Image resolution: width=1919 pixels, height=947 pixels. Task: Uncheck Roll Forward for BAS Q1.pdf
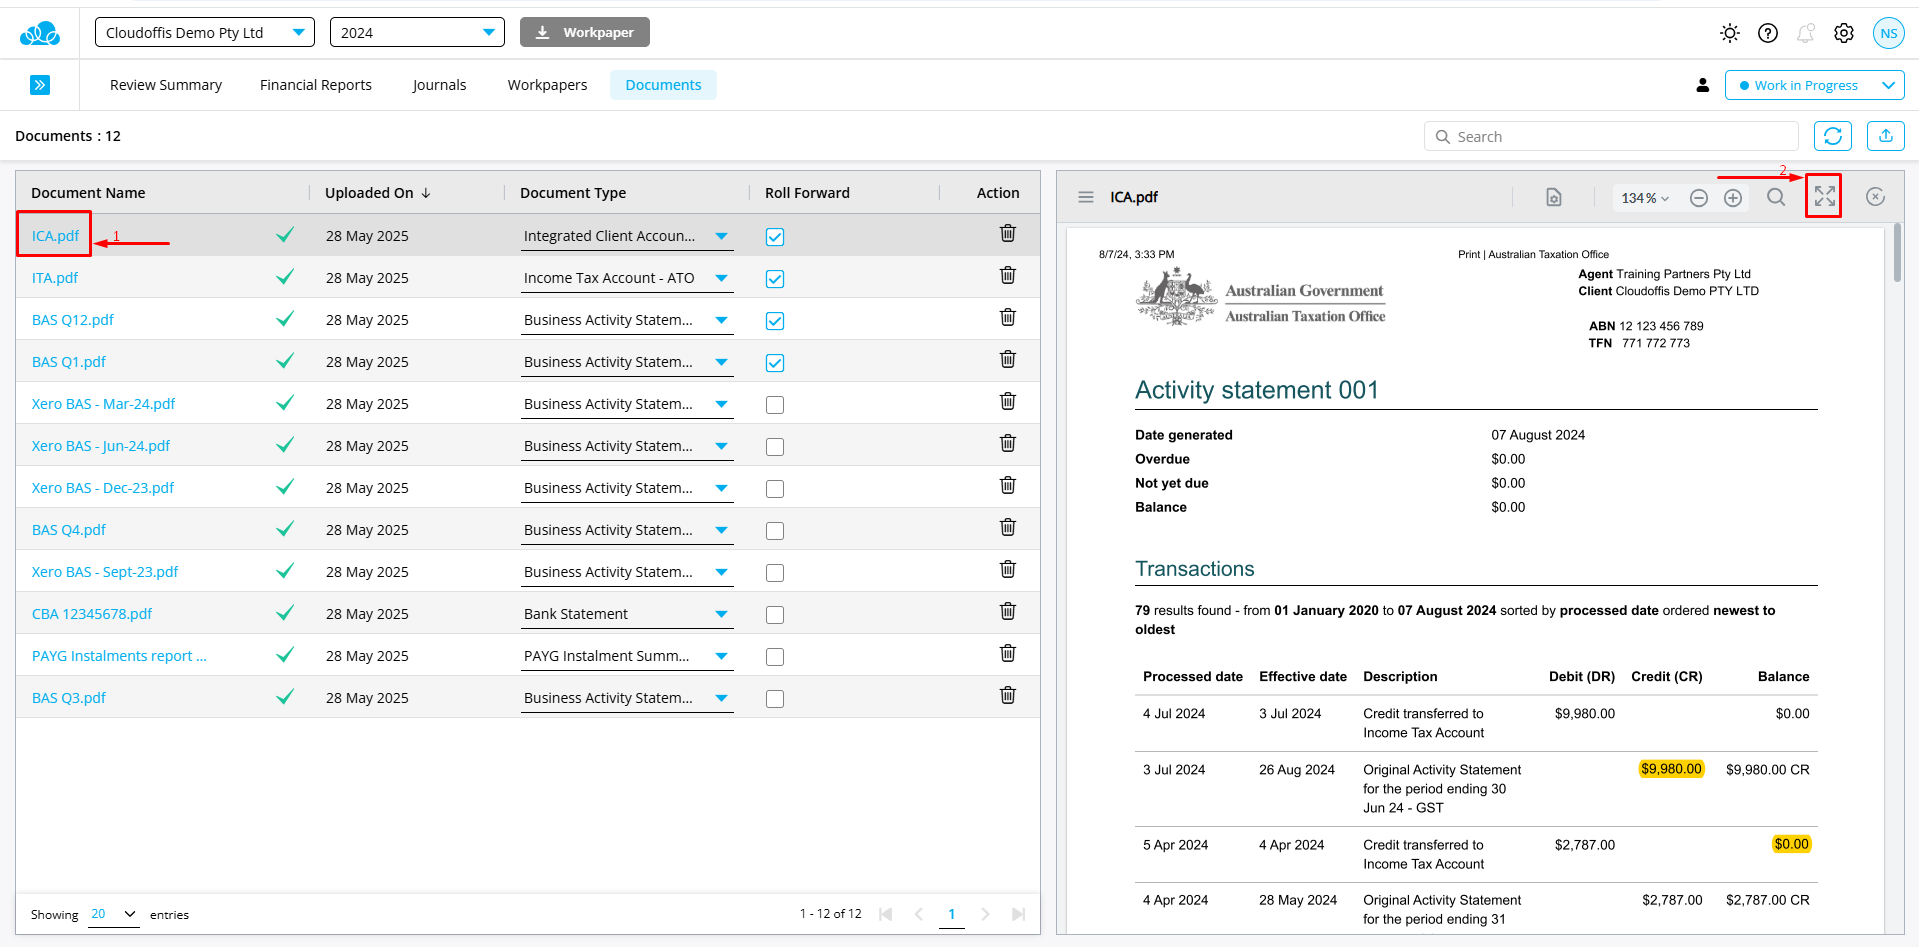pos(775,363)
